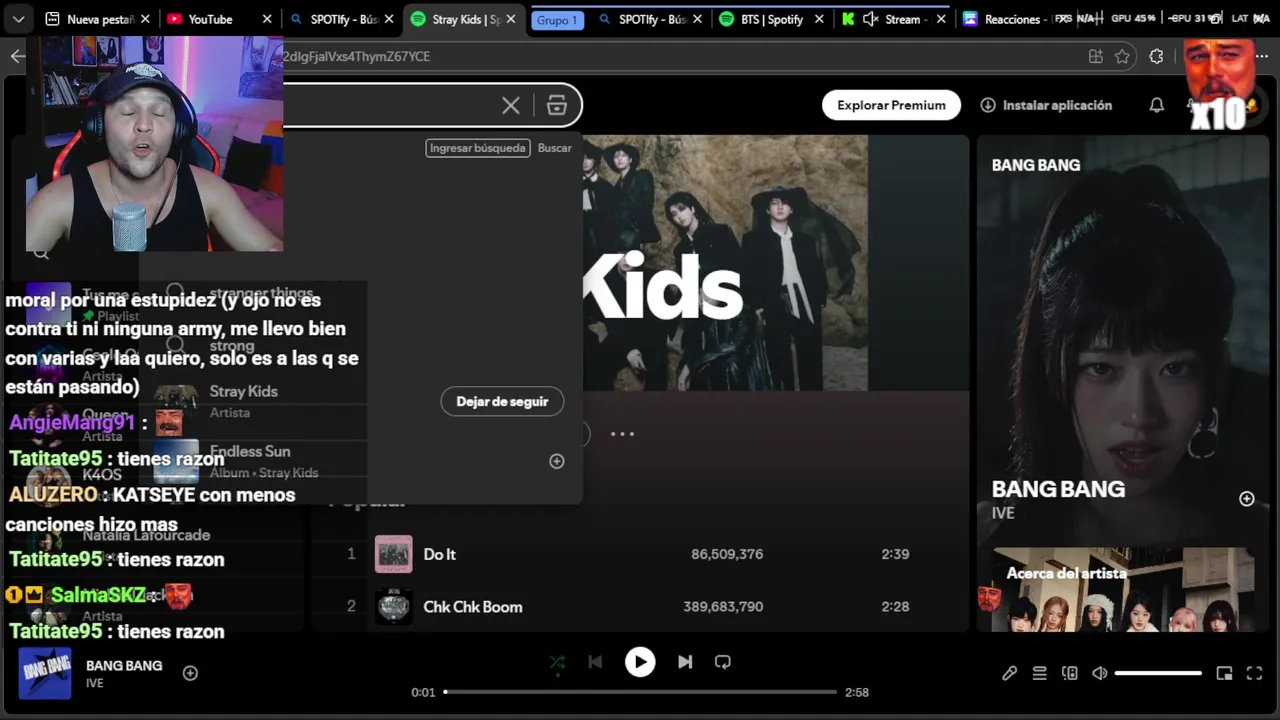Click the play count 86,509,376

(x=727, y=554)
